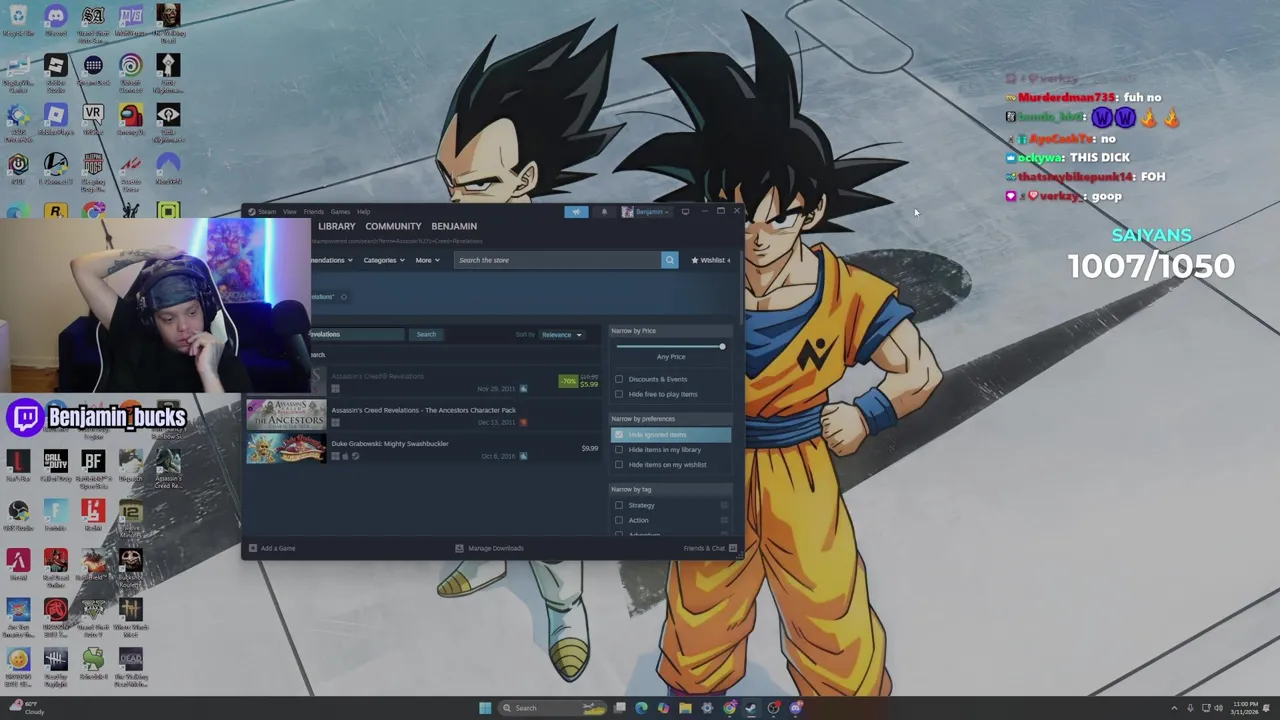Open the Steam menu

click(x=264, y=212)
